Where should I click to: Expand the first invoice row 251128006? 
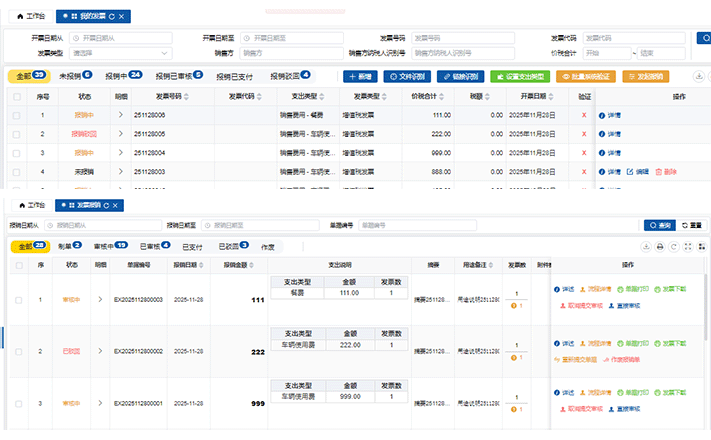(x=121, y=115)
